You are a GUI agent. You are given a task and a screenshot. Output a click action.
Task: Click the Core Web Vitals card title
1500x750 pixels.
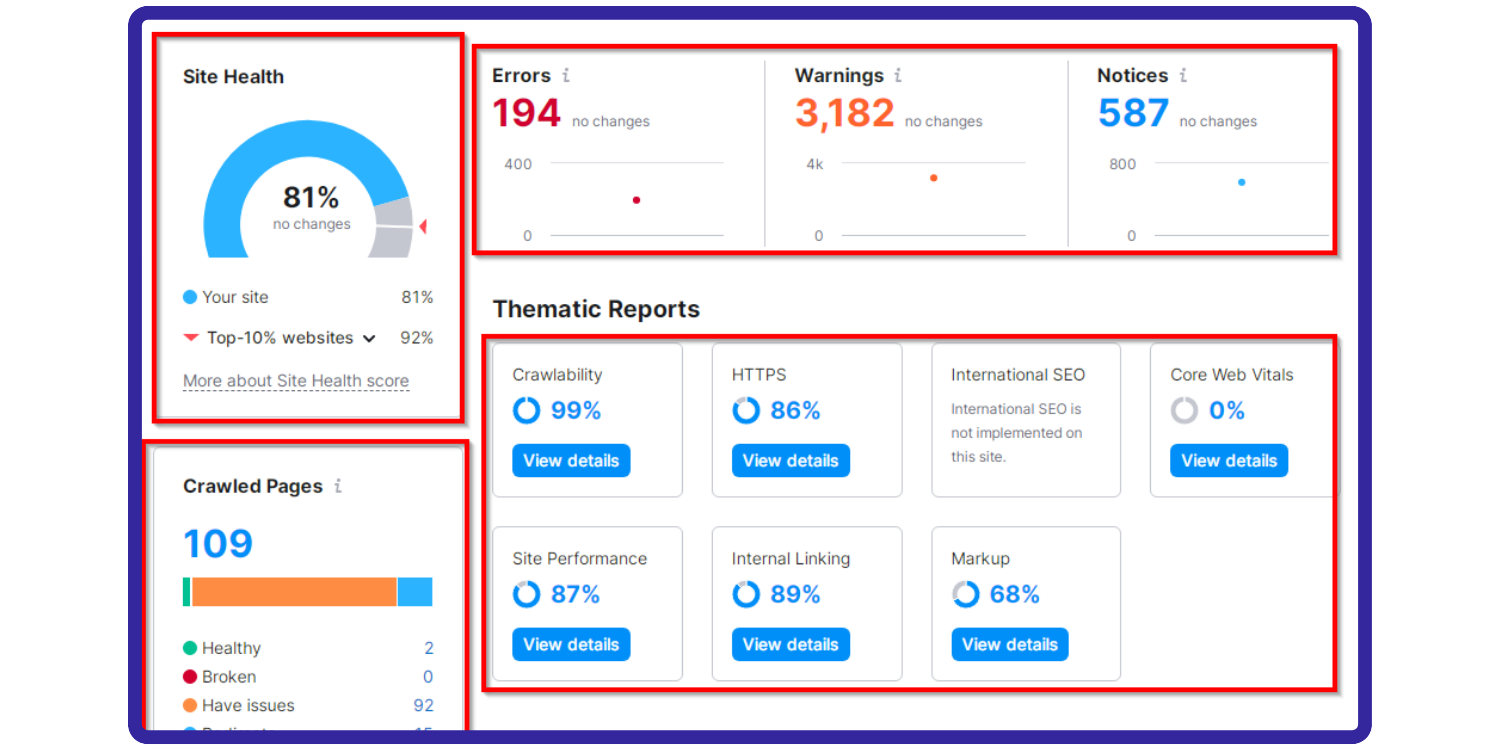click(x=1232, y=375)
